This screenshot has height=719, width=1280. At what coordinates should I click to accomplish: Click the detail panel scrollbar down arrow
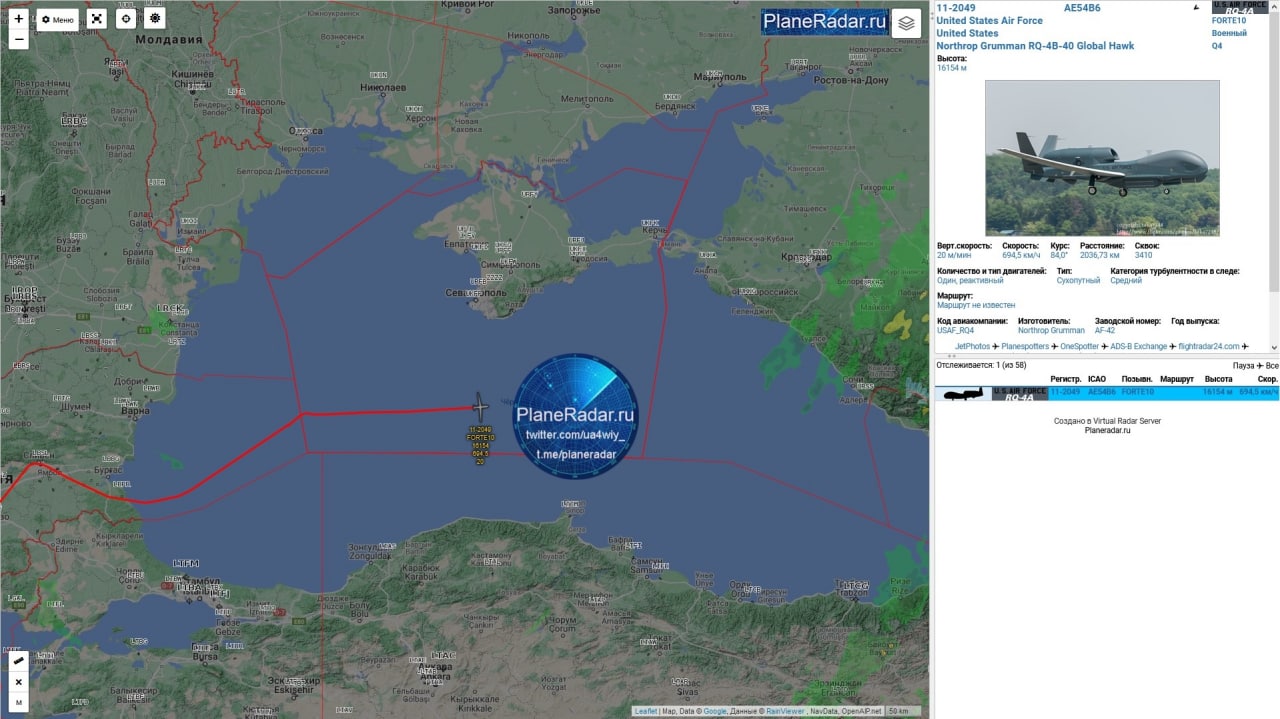coord(1274,346)
